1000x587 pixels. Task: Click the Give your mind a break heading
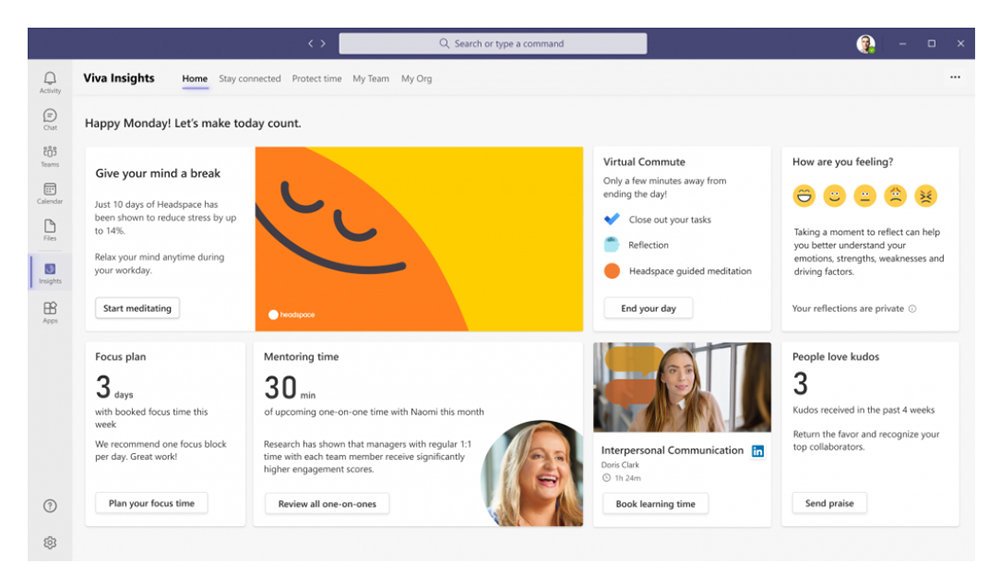click(x=158, y=174)
